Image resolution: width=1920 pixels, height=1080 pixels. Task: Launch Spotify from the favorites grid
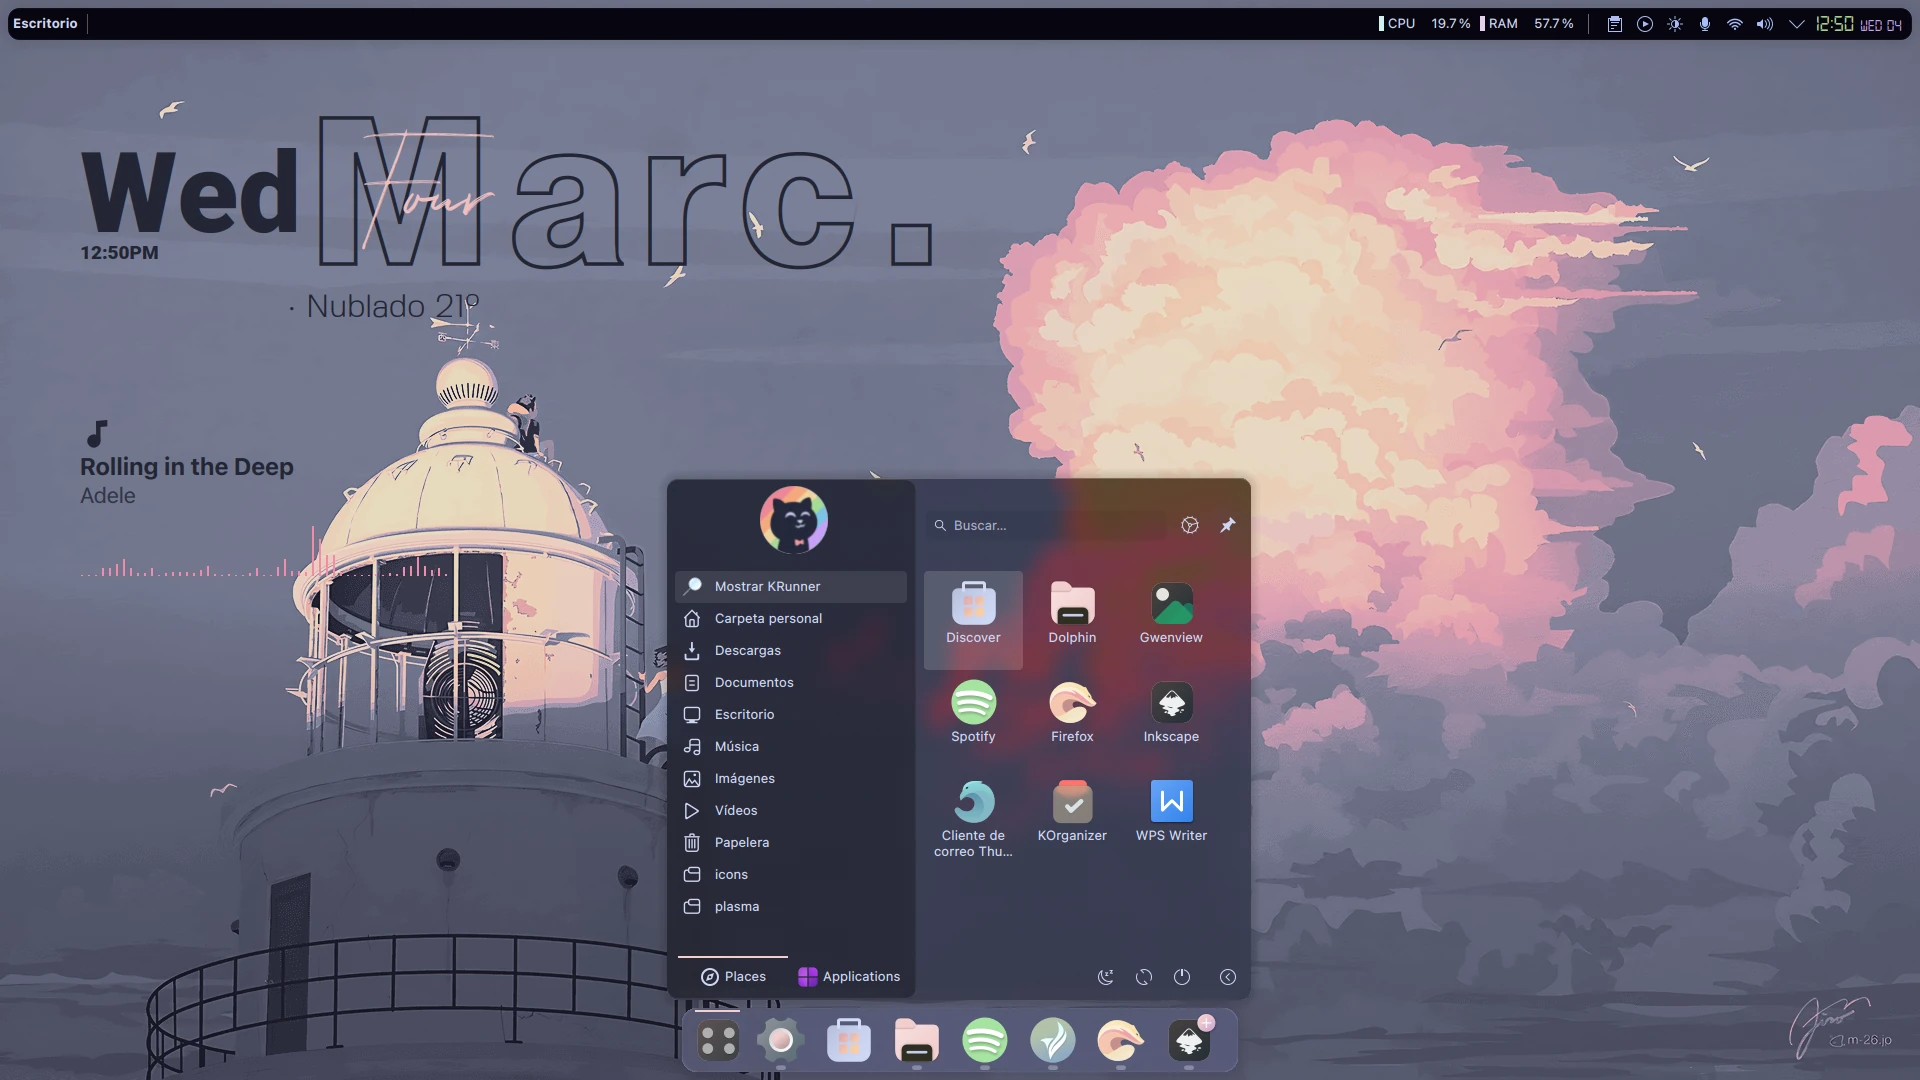[x=972, y=711]
